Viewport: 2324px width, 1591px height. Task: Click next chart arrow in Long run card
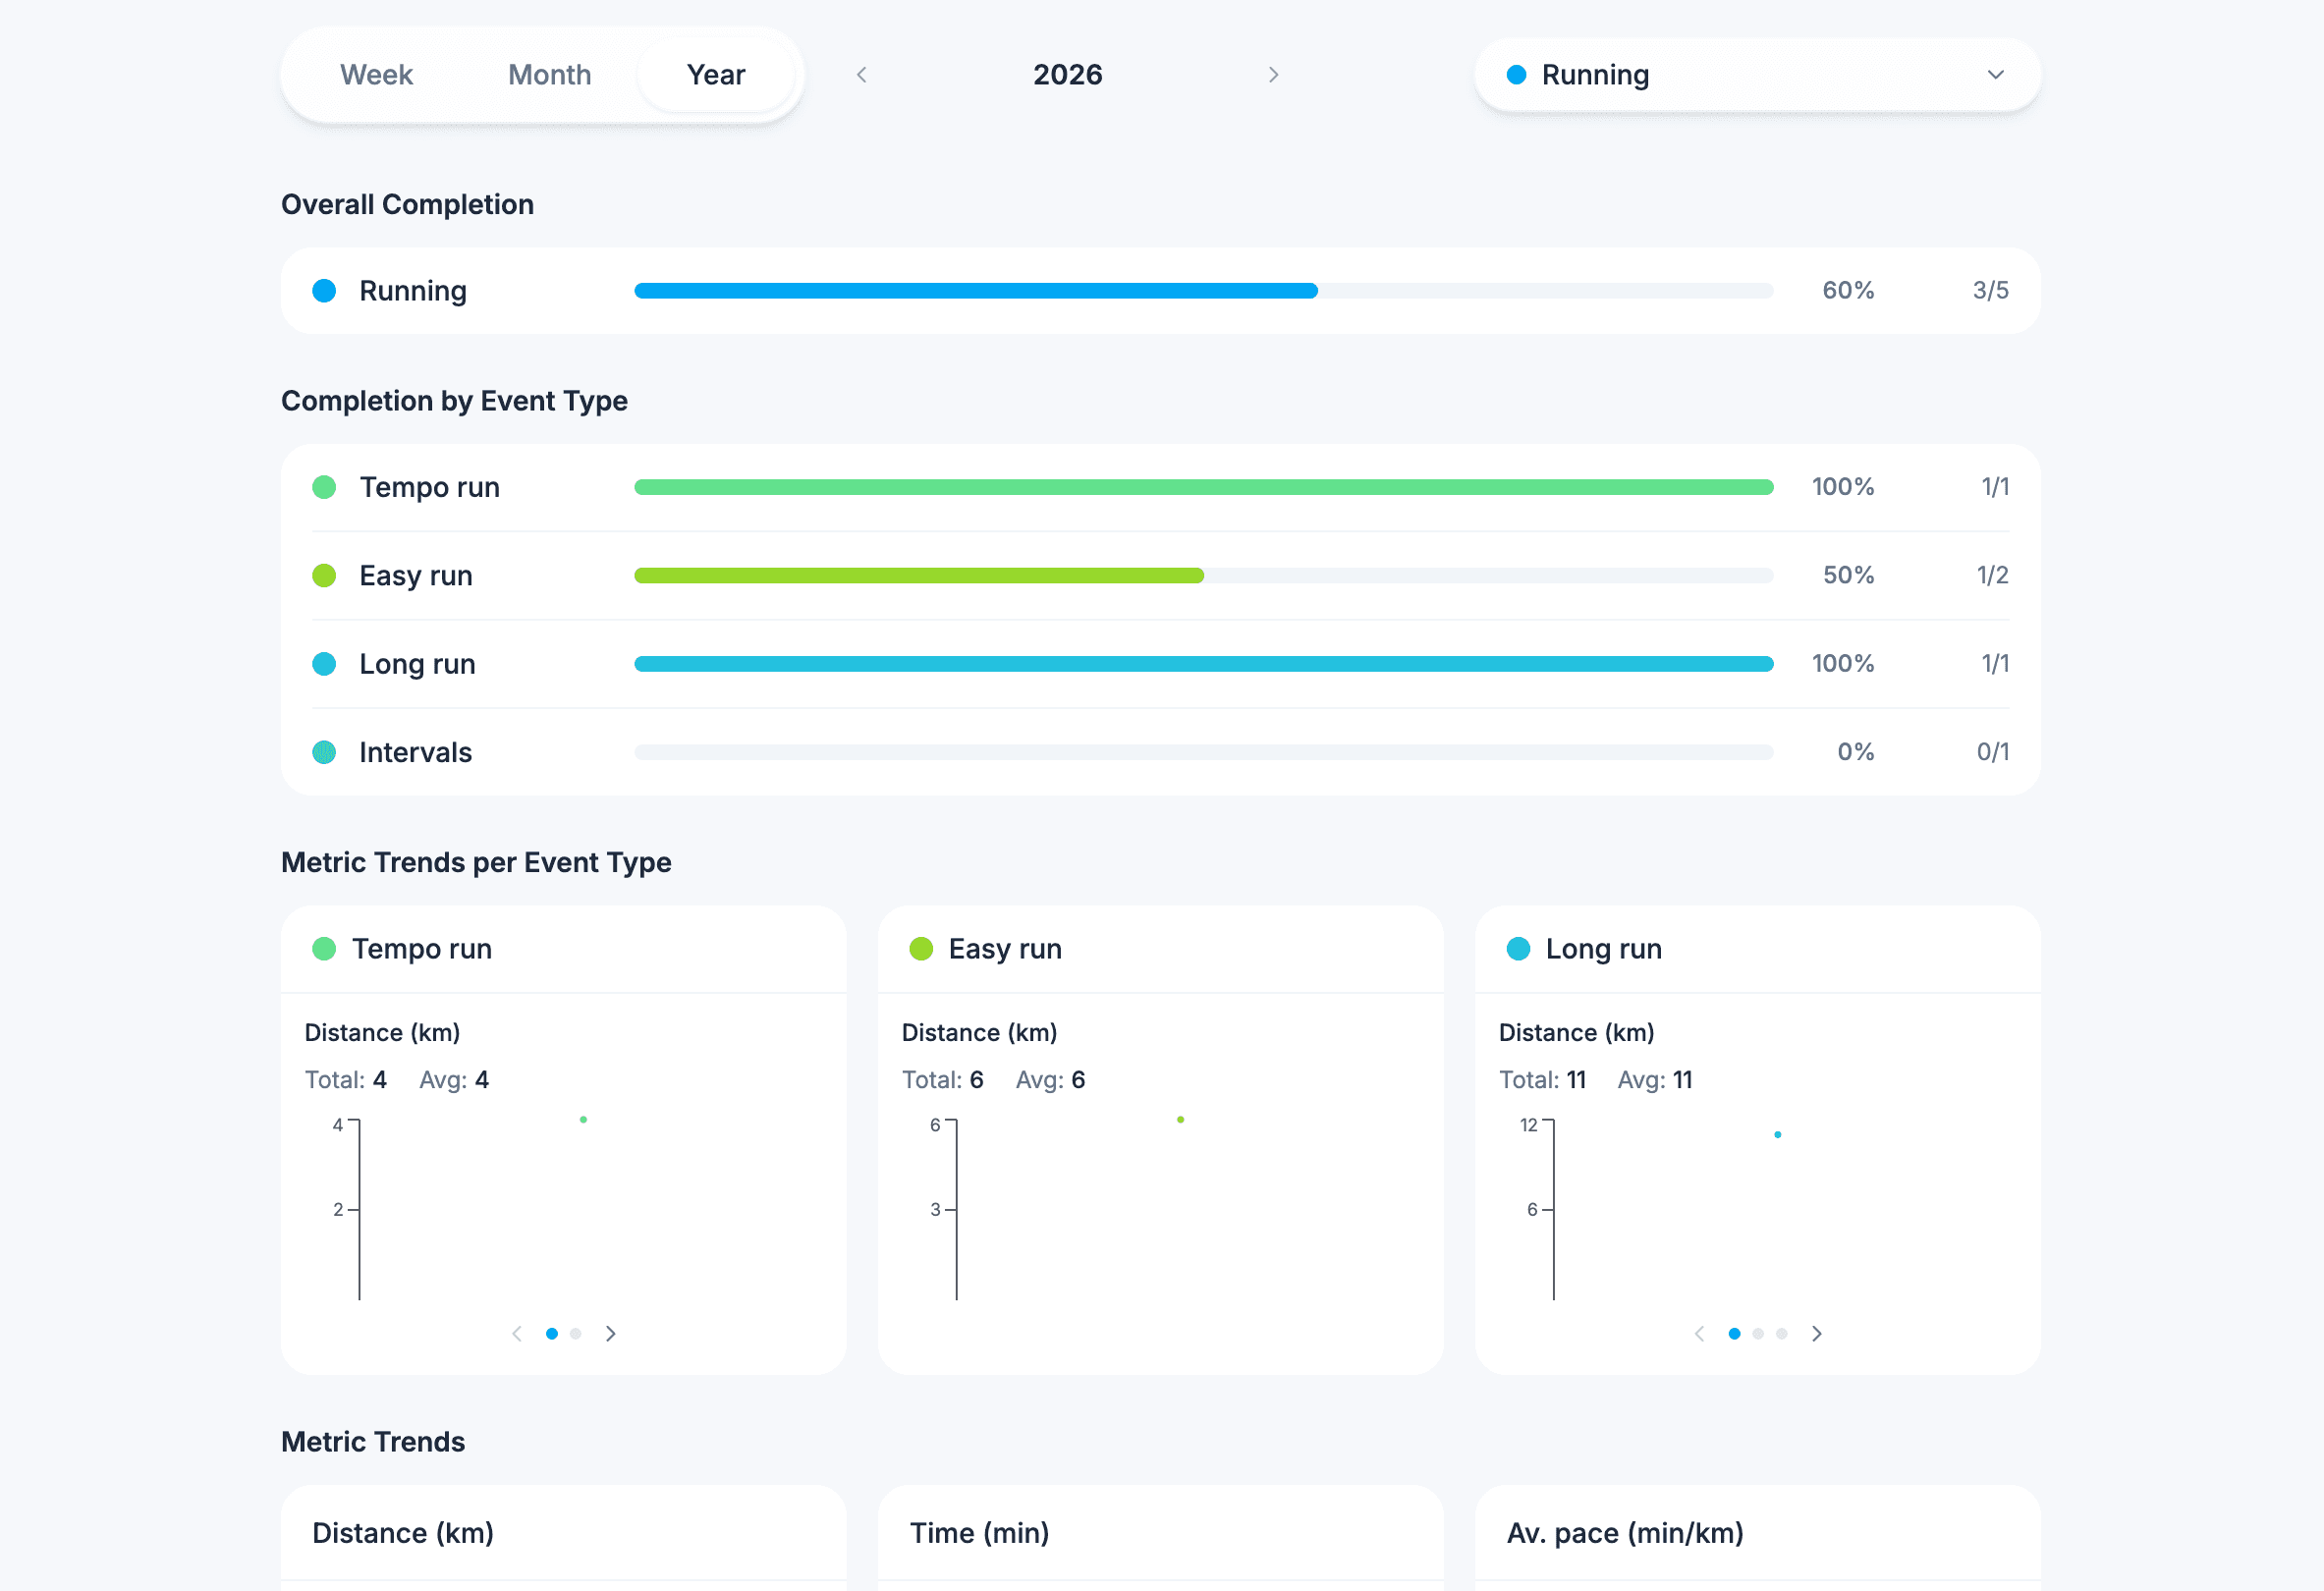pos(1817,1334)
